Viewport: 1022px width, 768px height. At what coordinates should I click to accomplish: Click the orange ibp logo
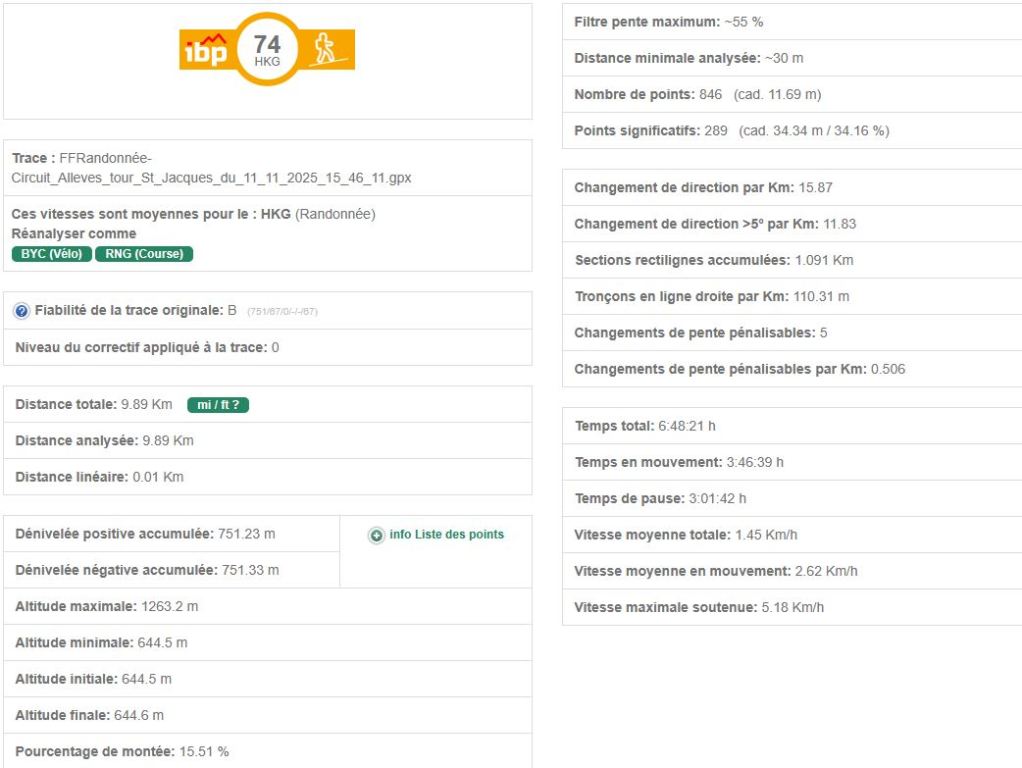[205, 49]
